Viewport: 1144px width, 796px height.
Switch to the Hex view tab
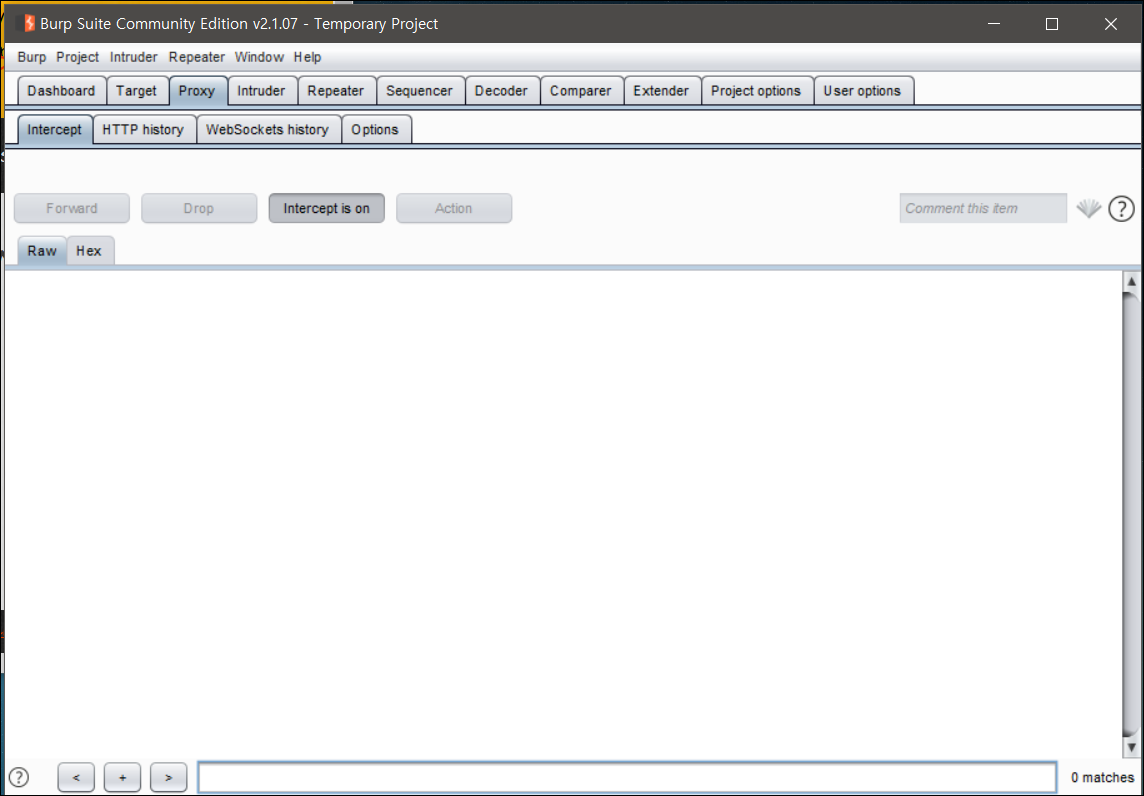[89, 250]
